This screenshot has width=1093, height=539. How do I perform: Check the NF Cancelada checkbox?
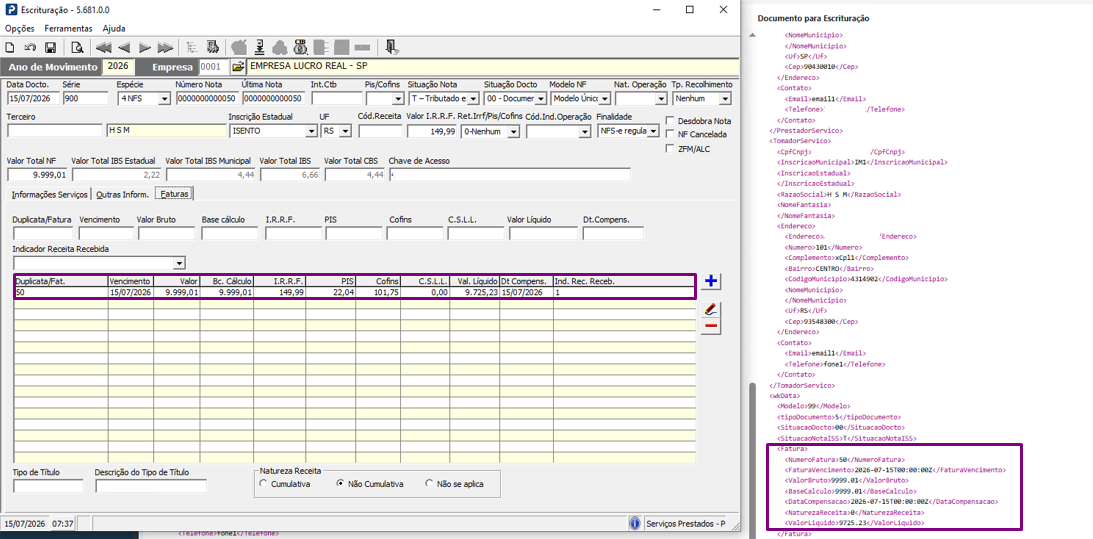[671, 134]
